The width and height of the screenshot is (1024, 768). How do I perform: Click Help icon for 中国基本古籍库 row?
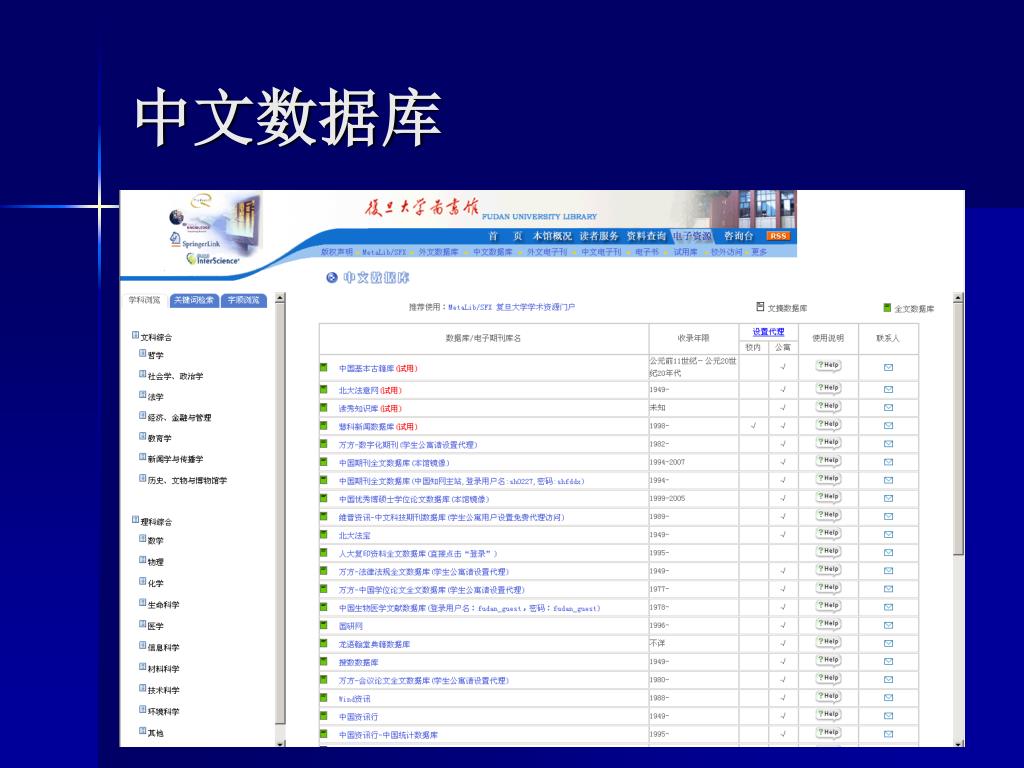(x=828, y=366)
